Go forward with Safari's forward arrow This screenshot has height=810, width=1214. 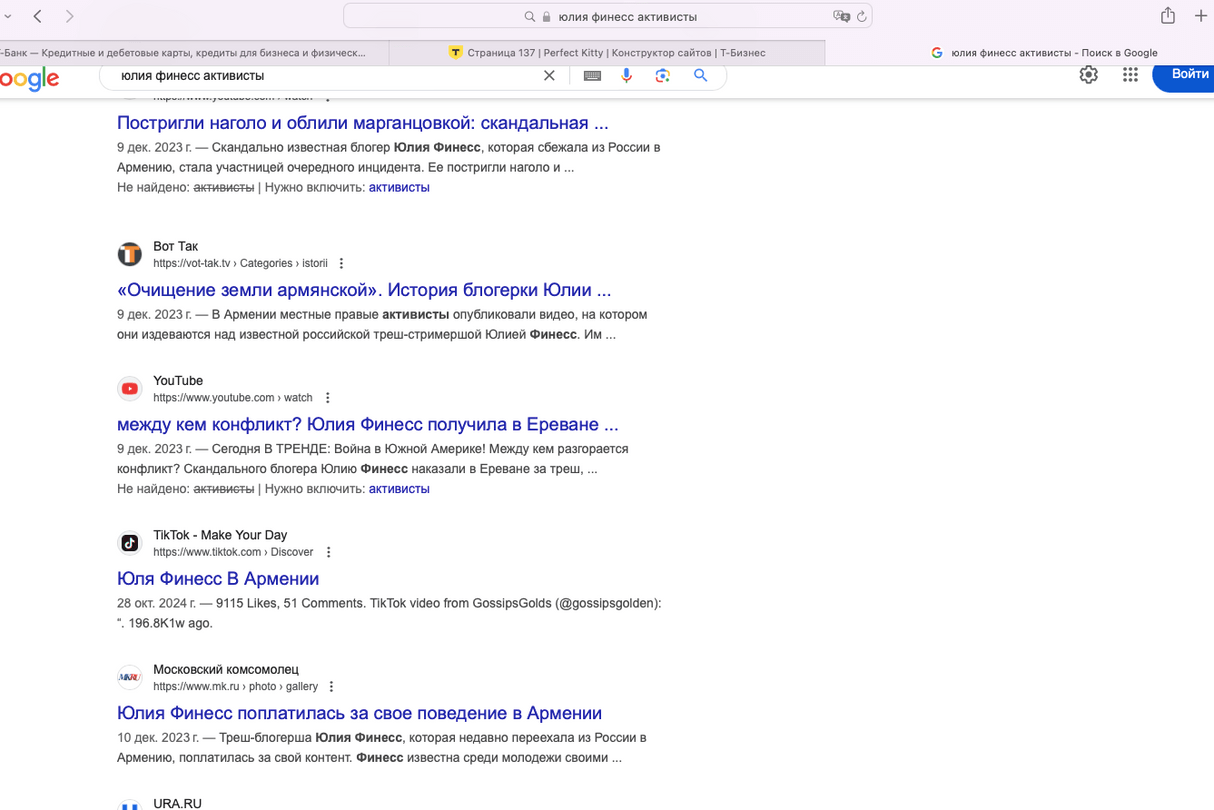coord(69,16)
